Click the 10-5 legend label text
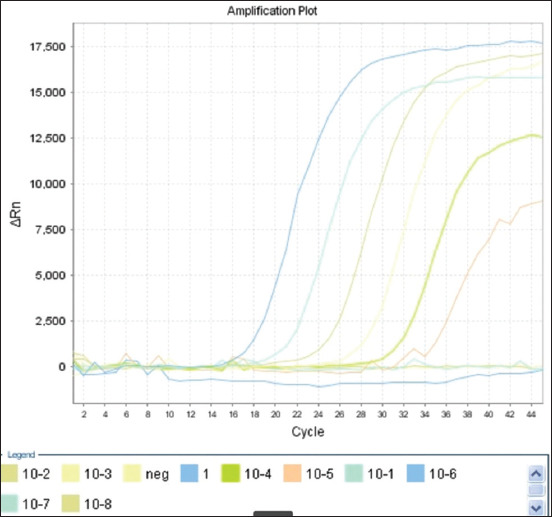The width and height of the screenshot is (552, 517). tap(320, 474)
